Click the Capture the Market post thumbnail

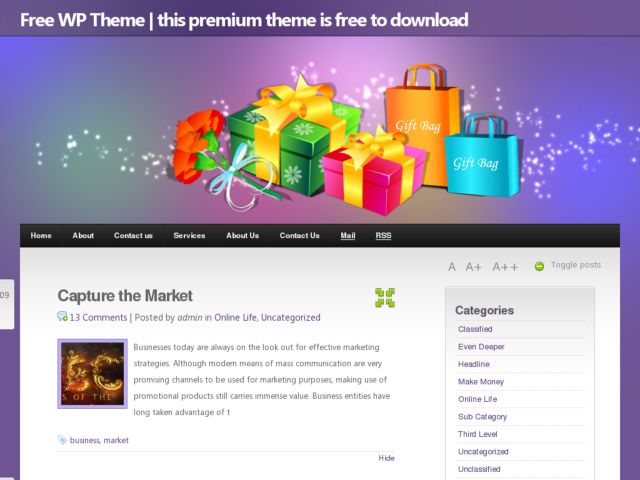pyautogui.click(x=93, y=373)
